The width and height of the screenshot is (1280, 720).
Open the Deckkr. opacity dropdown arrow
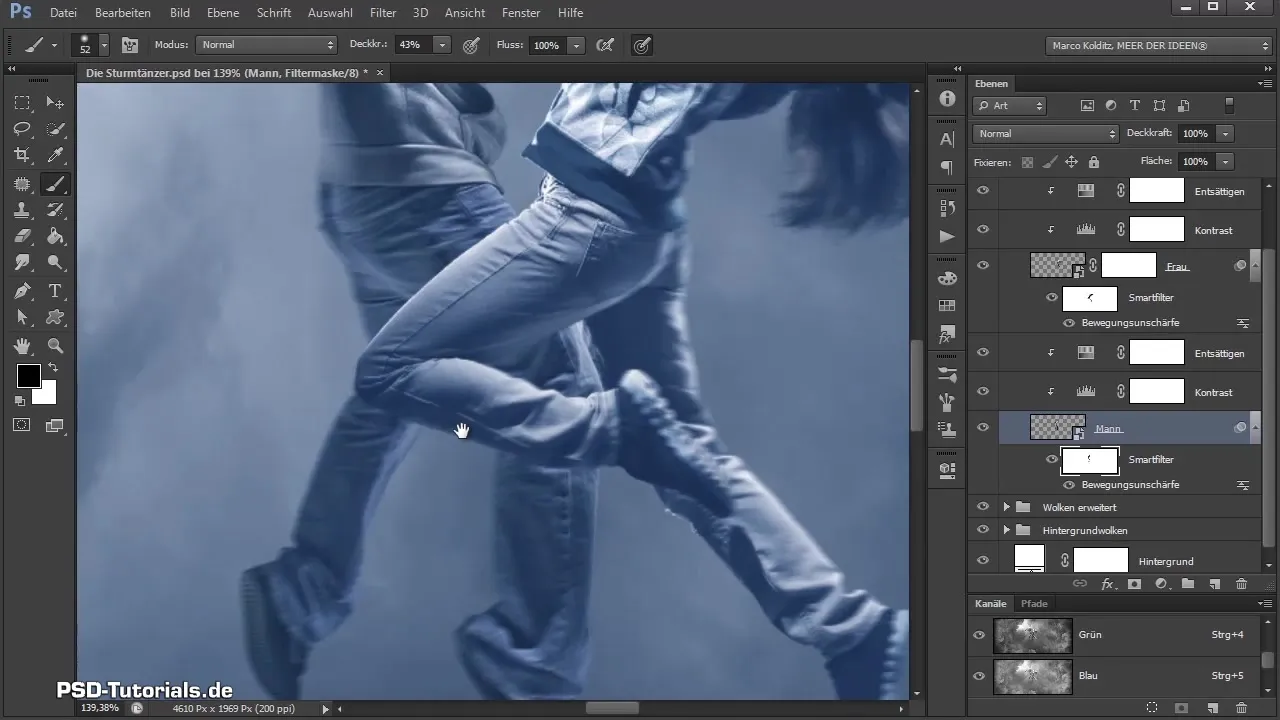click(442, 45)
